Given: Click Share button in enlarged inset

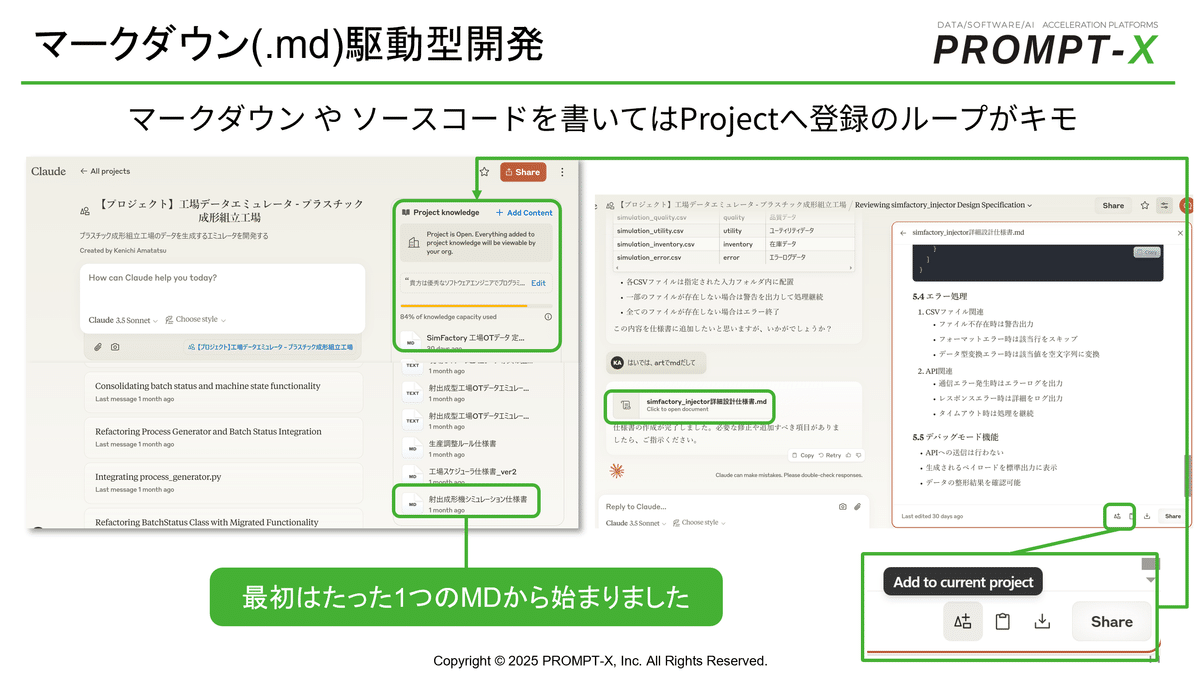Looking at the screenshot, I should point(1111,621).
